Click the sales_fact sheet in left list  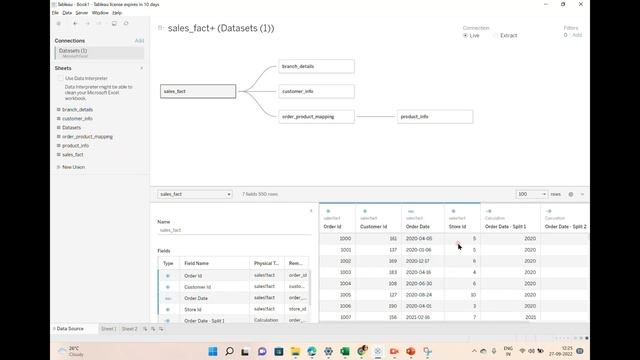(x=73, y=155)
